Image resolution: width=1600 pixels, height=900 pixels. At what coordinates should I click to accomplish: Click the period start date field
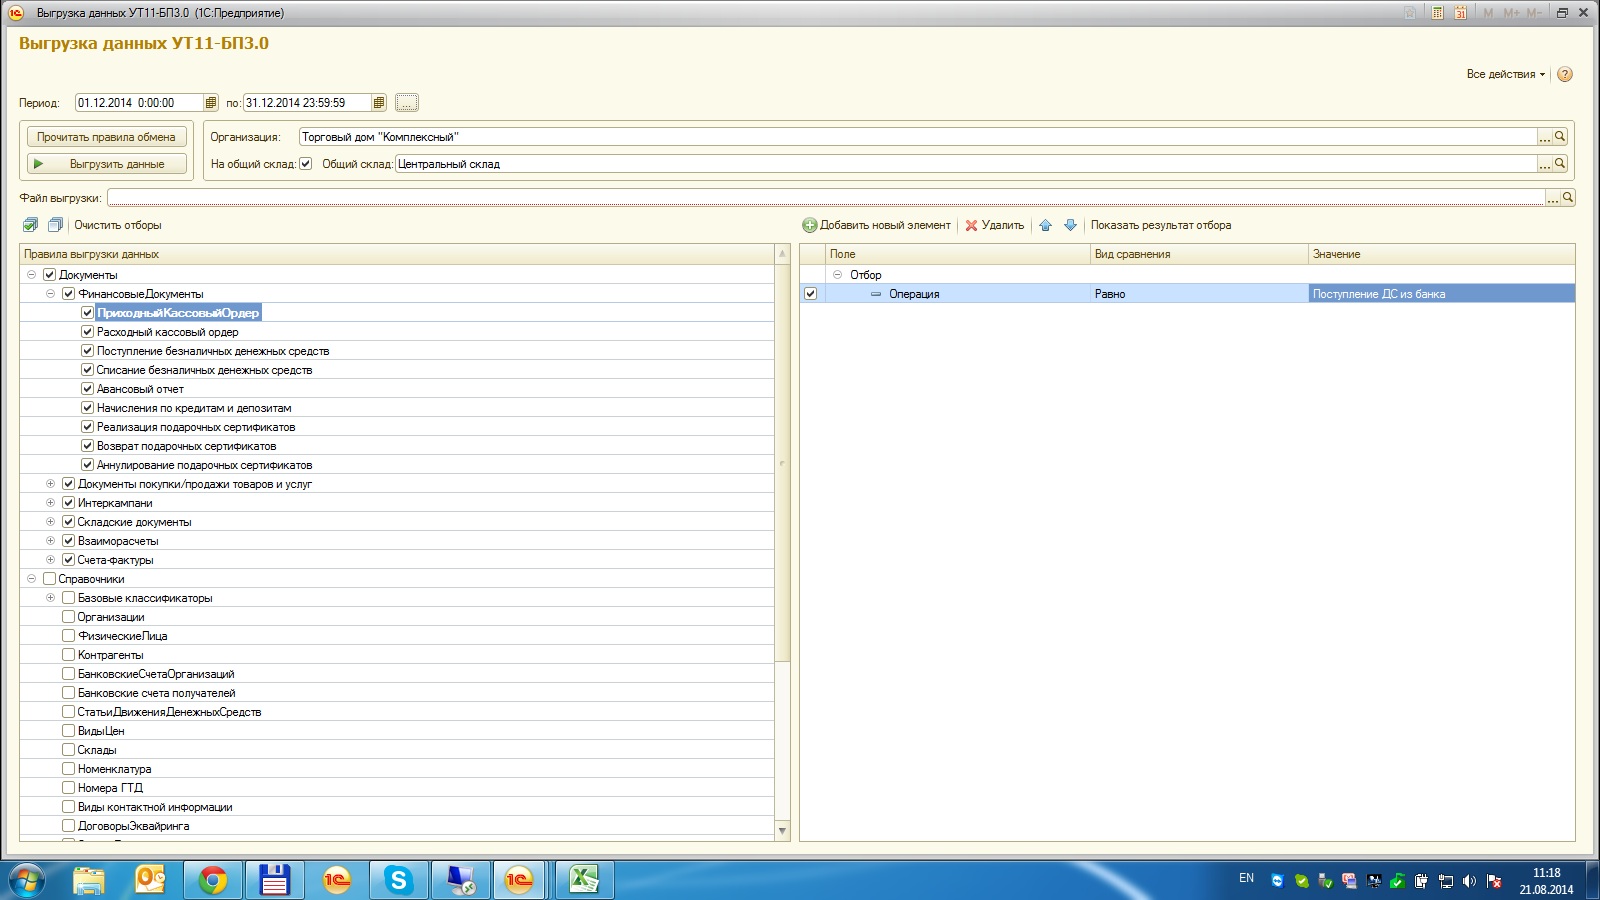coord(139,103)
